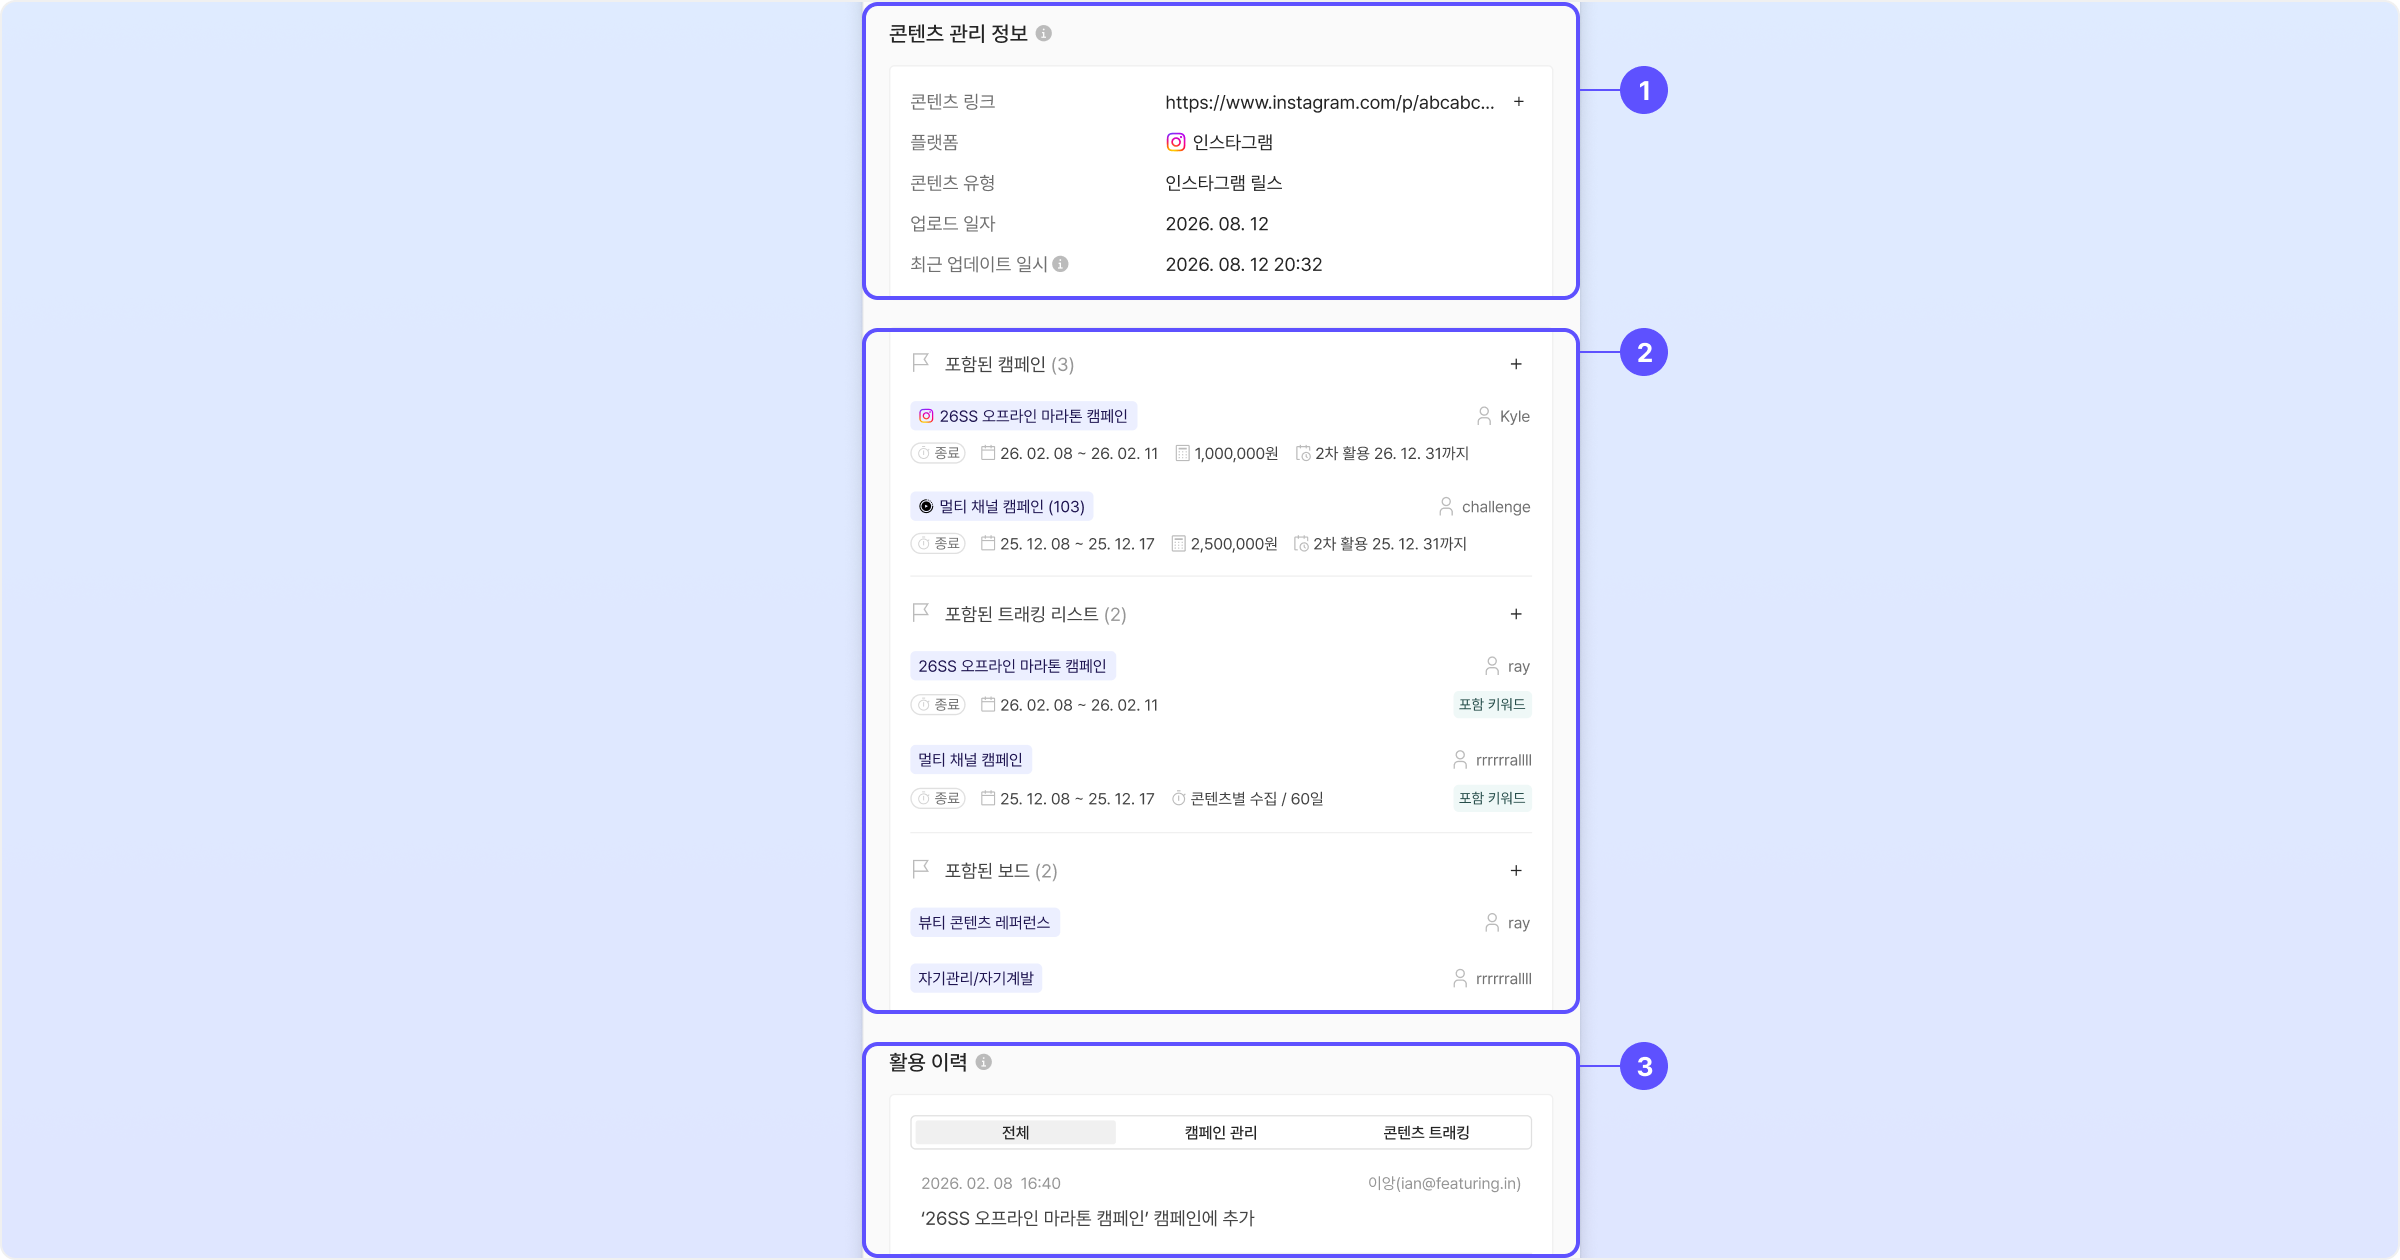Switch to the 전체 tab
The width and height of the screenshot is (2400, 1260).
click(x=1015, y=1132)
